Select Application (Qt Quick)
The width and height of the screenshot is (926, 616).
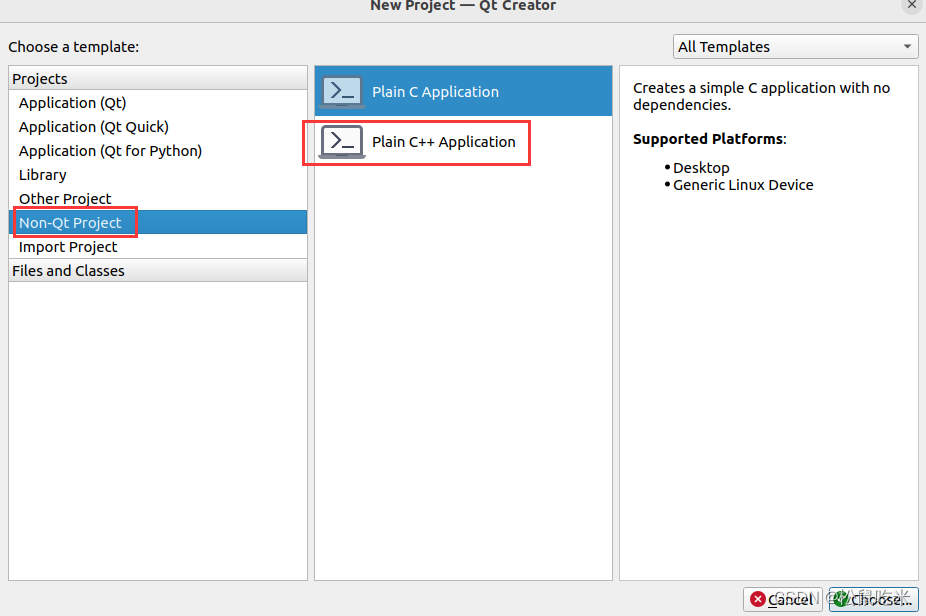click(x=93, y=126)
